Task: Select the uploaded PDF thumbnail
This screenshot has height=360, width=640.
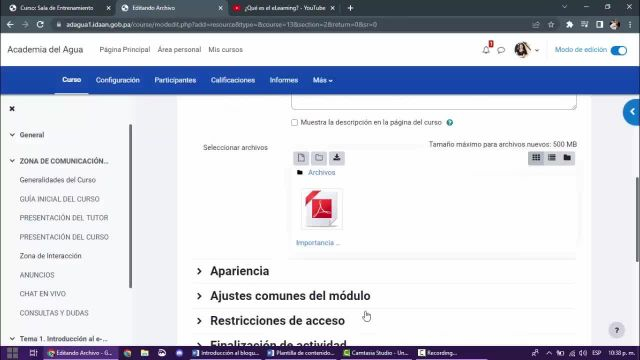Action: pos(322,209)
